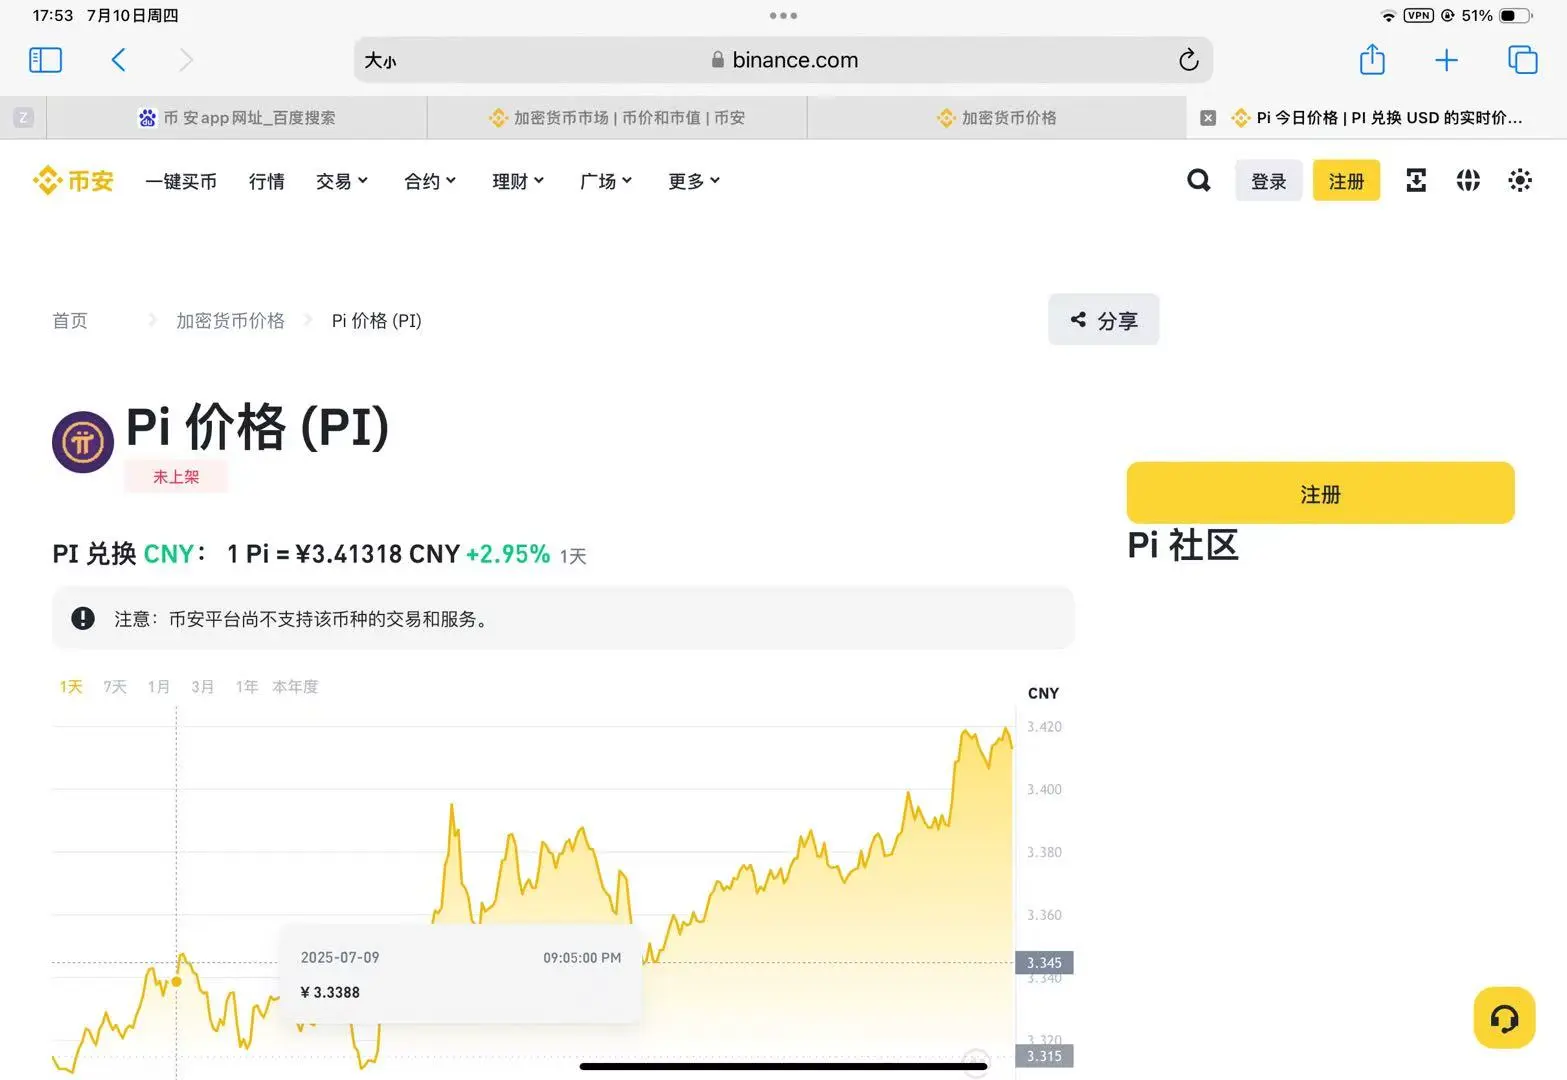Click the 分享 share button
The width and height of the screenshot is (1567, 1080).
coord(1103,320)
